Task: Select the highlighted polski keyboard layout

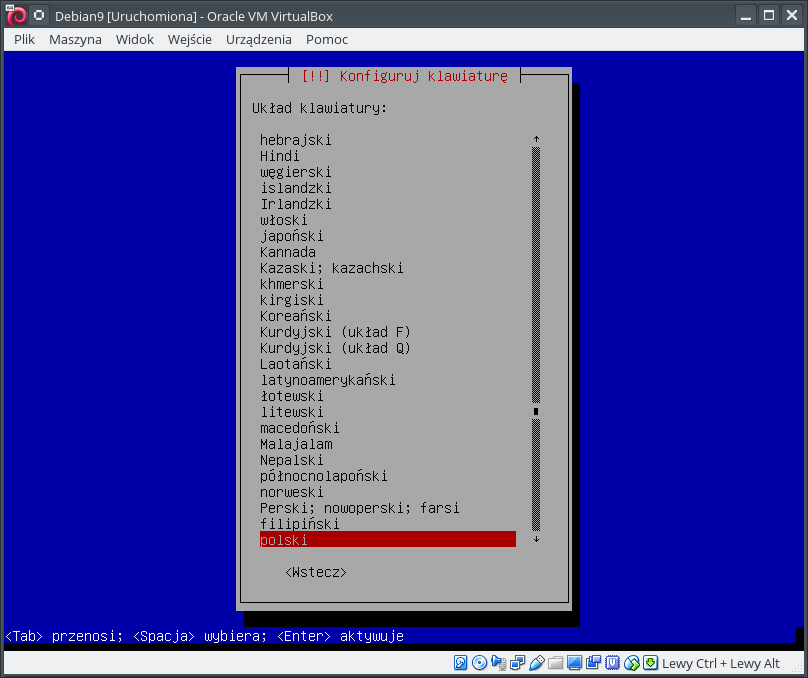Action: click(x=387, y=540)
